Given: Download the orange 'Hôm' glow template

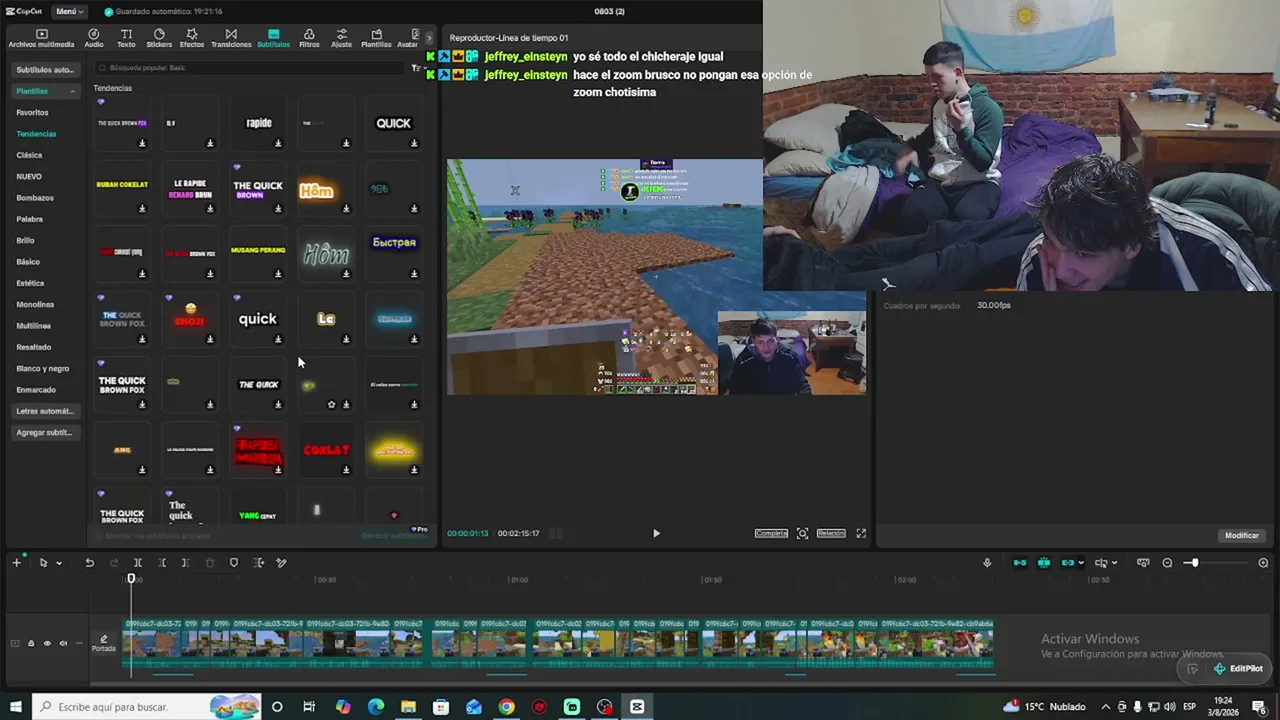Looking at the screenshot, I should pos(346,209).
